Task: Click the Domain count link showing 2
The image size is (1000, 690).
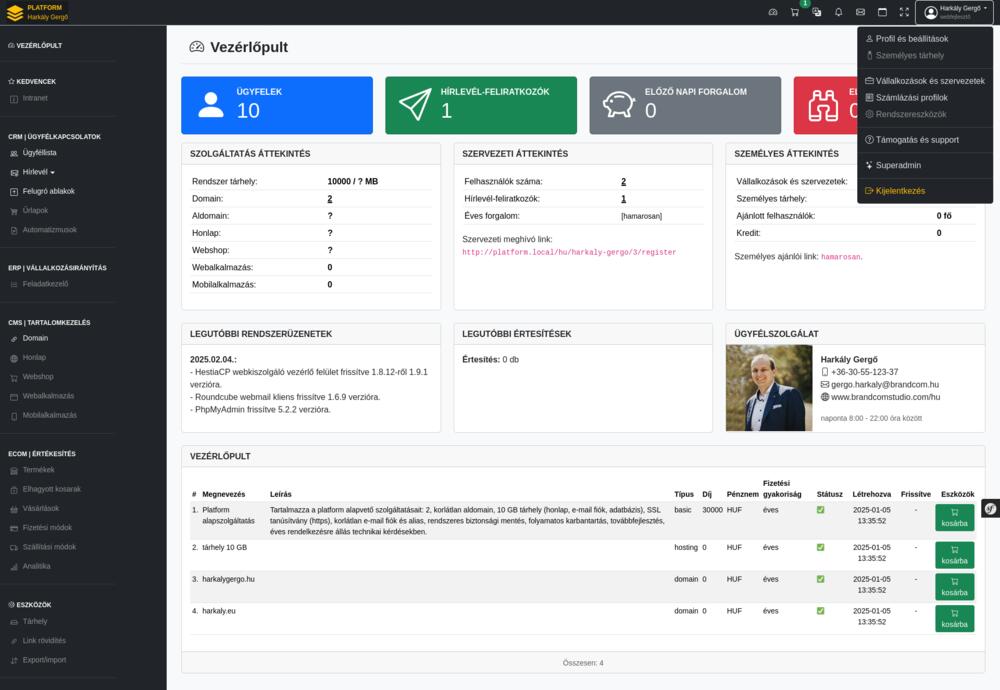Action: click(329, 199)
